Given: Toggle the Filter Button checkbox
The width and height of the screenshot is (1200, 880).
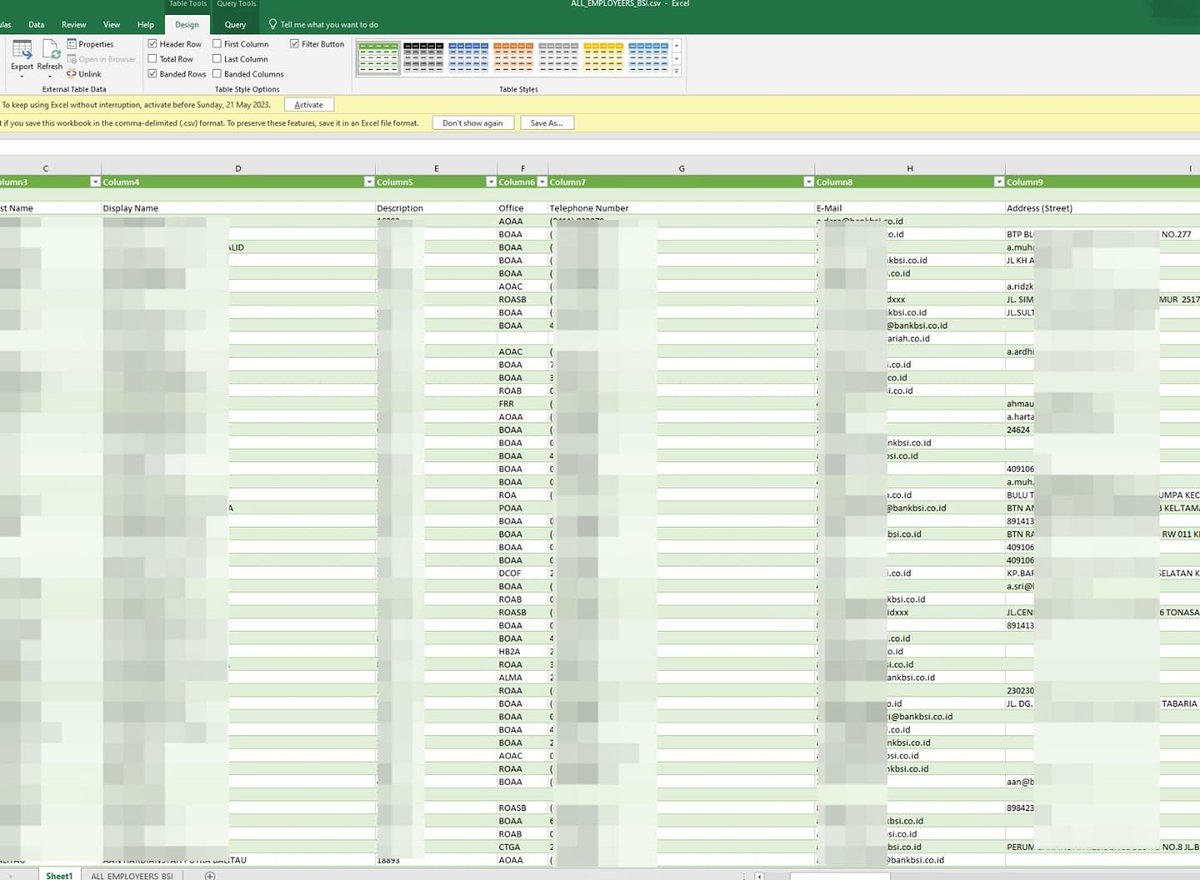Looking at the screenshot, I should [294, 44].
